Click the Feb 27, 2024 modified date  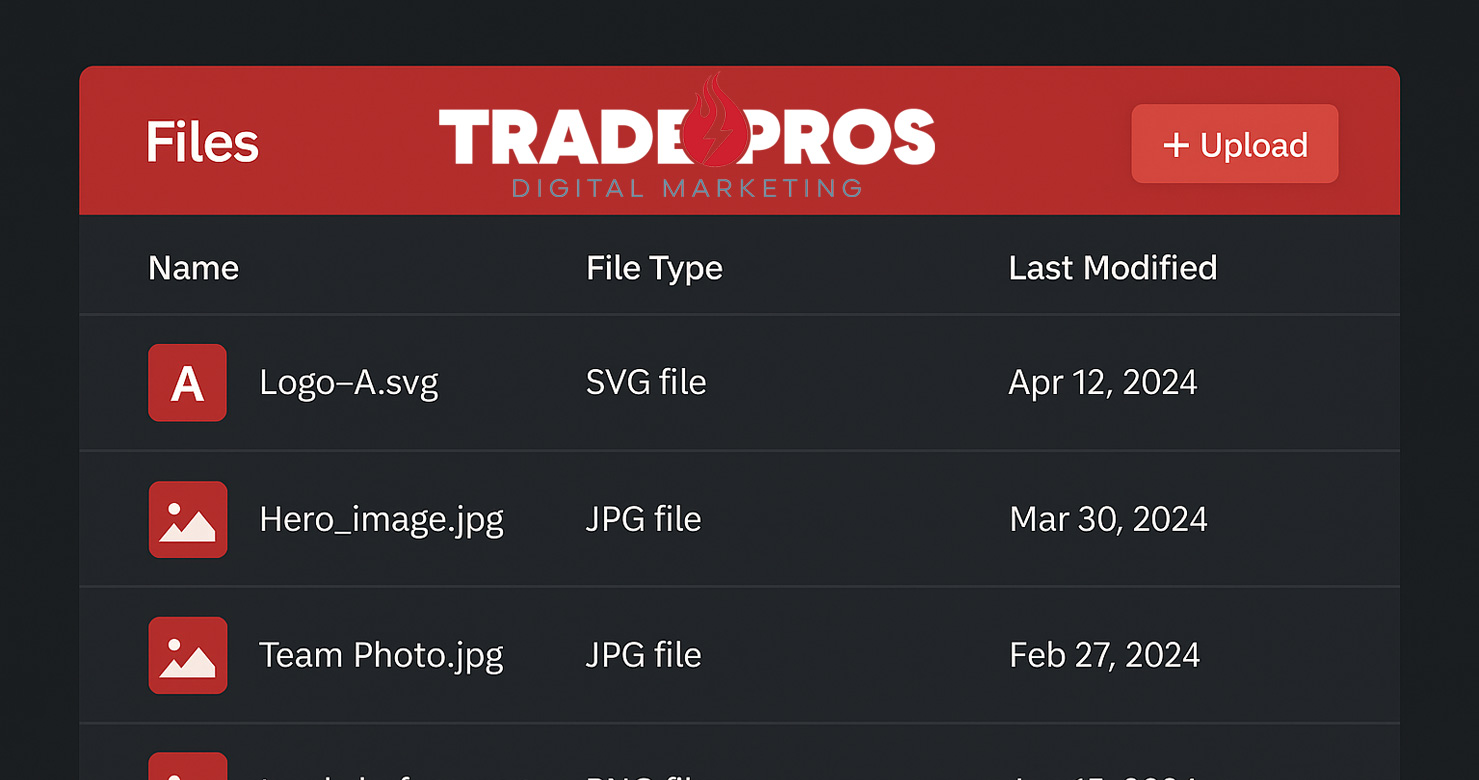tap(1104, 655)
